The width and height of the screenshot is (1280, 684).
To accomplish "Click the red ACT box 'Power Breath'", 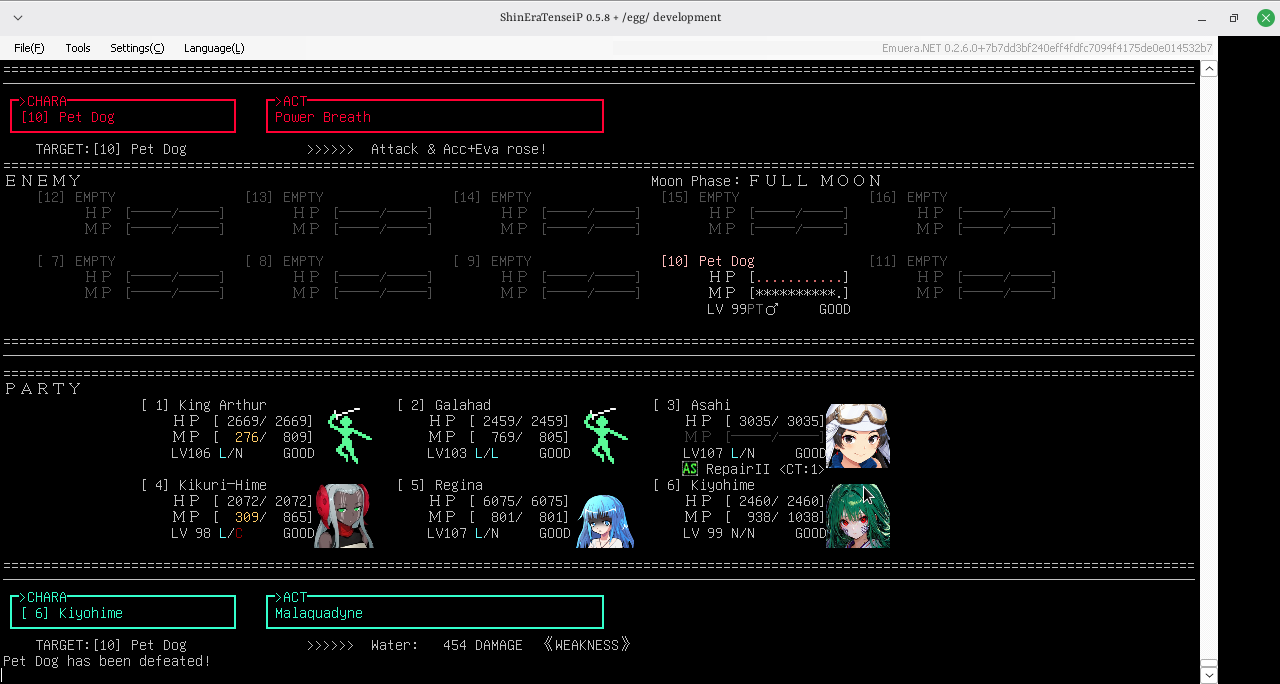I will (435, 116).
